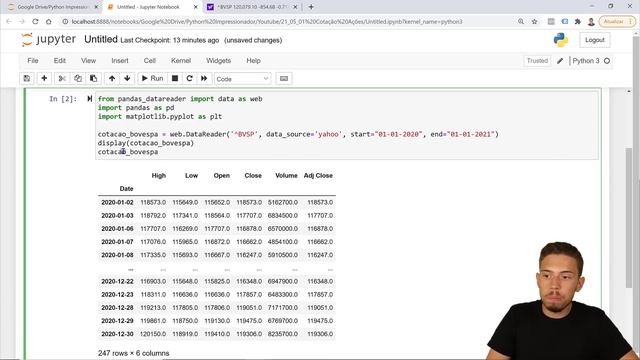
Task: Open the Edit menu
Action: click(x=60, y=61)
